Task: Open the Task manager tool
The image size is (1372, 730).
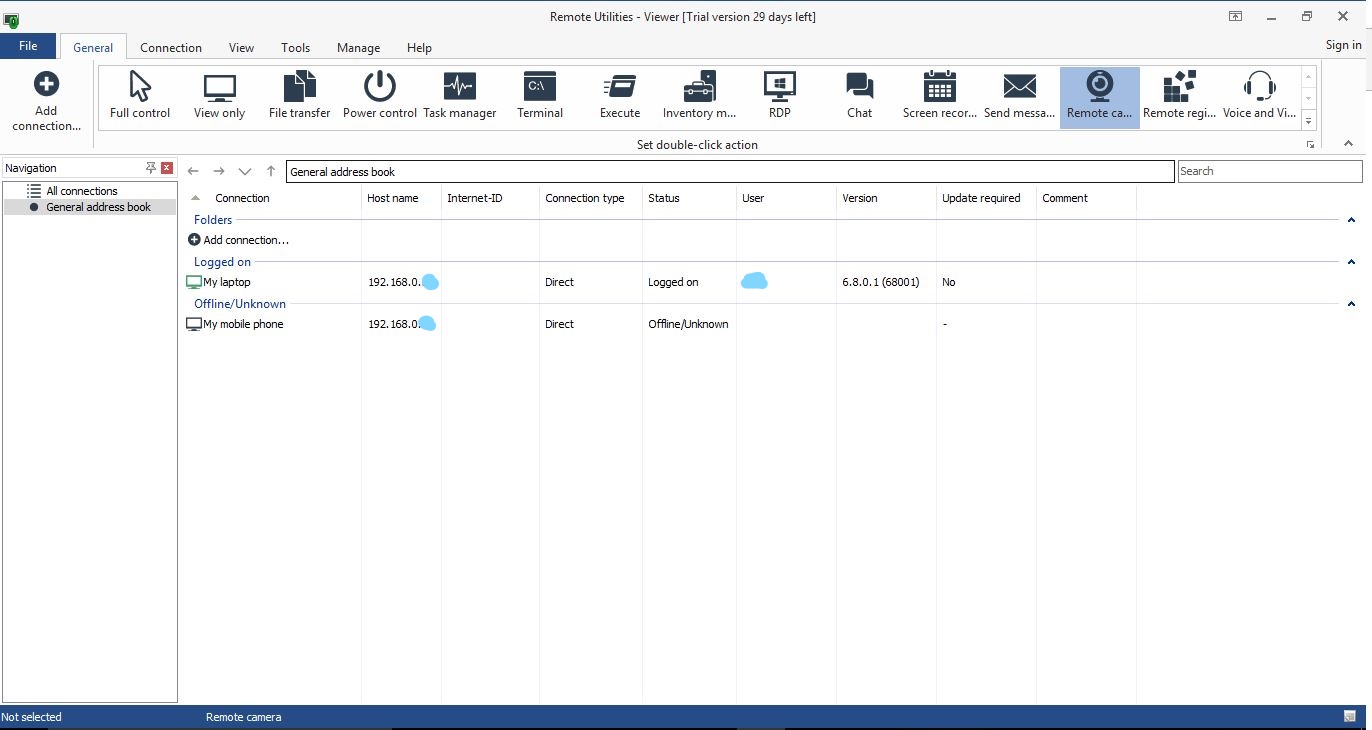Action: click(x=459, y=96)
